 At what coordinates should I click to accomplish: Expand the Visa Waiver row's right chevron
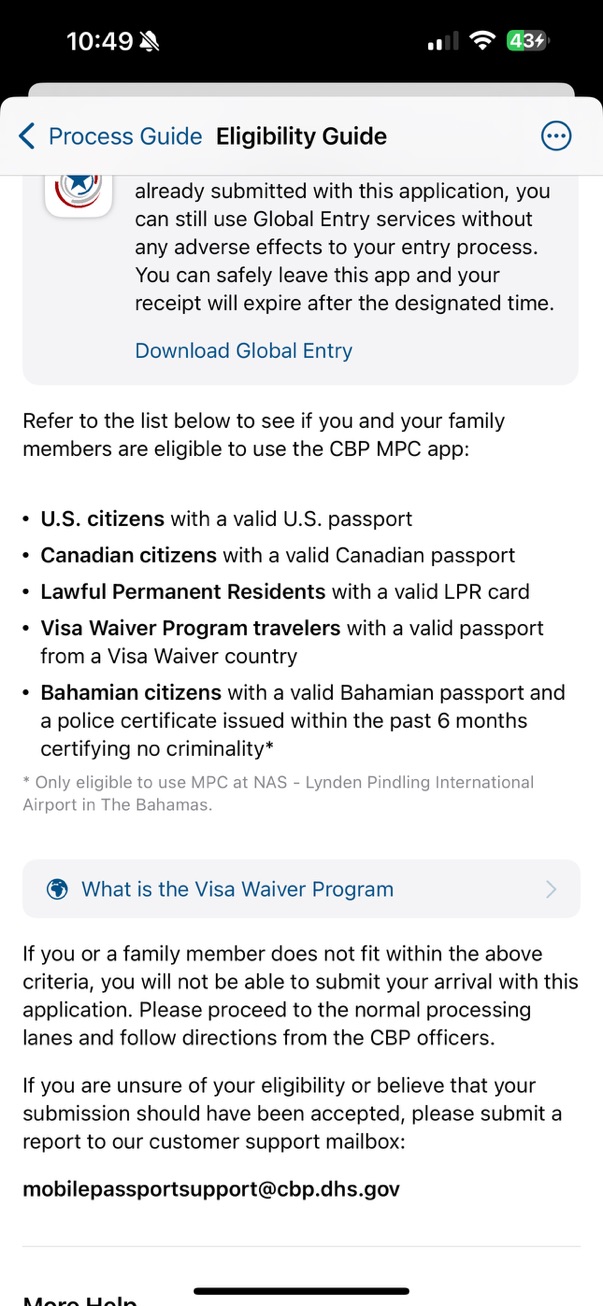coord(551,889)
